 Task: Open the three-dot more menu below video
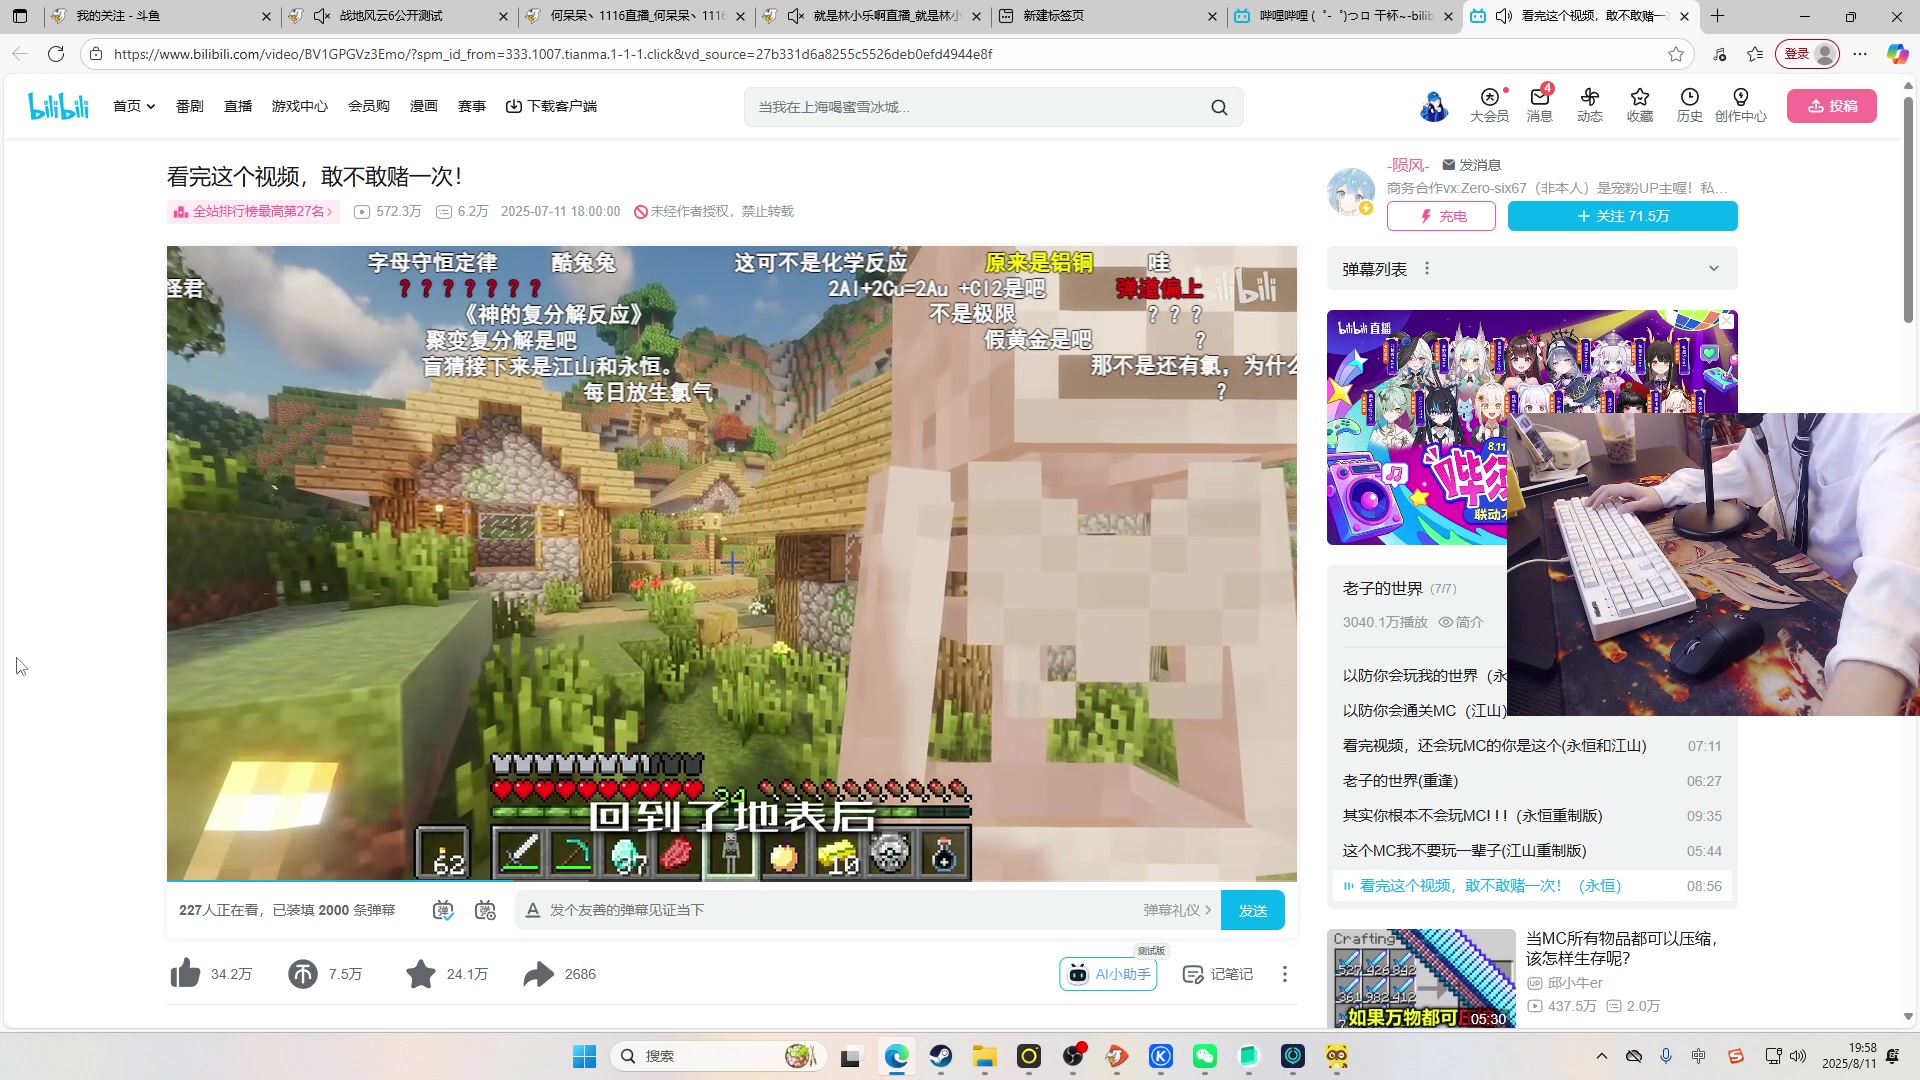click(x=1285, y=974)
